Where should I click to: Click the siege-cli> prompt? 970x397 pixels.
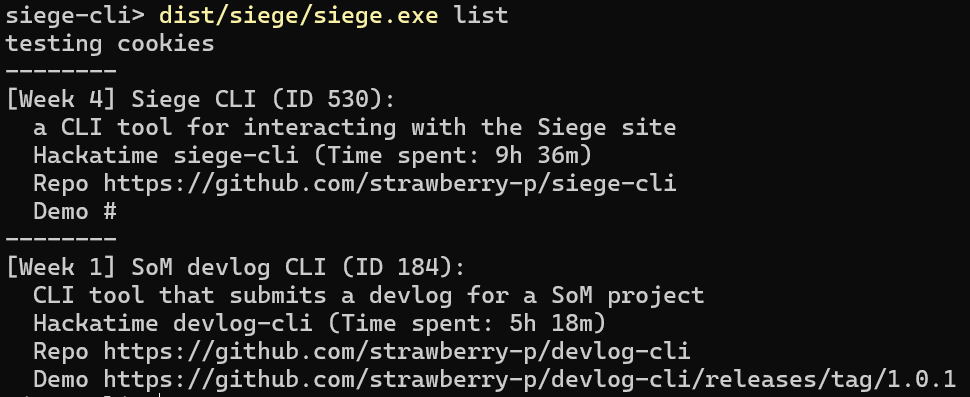[x=75, y=15]
